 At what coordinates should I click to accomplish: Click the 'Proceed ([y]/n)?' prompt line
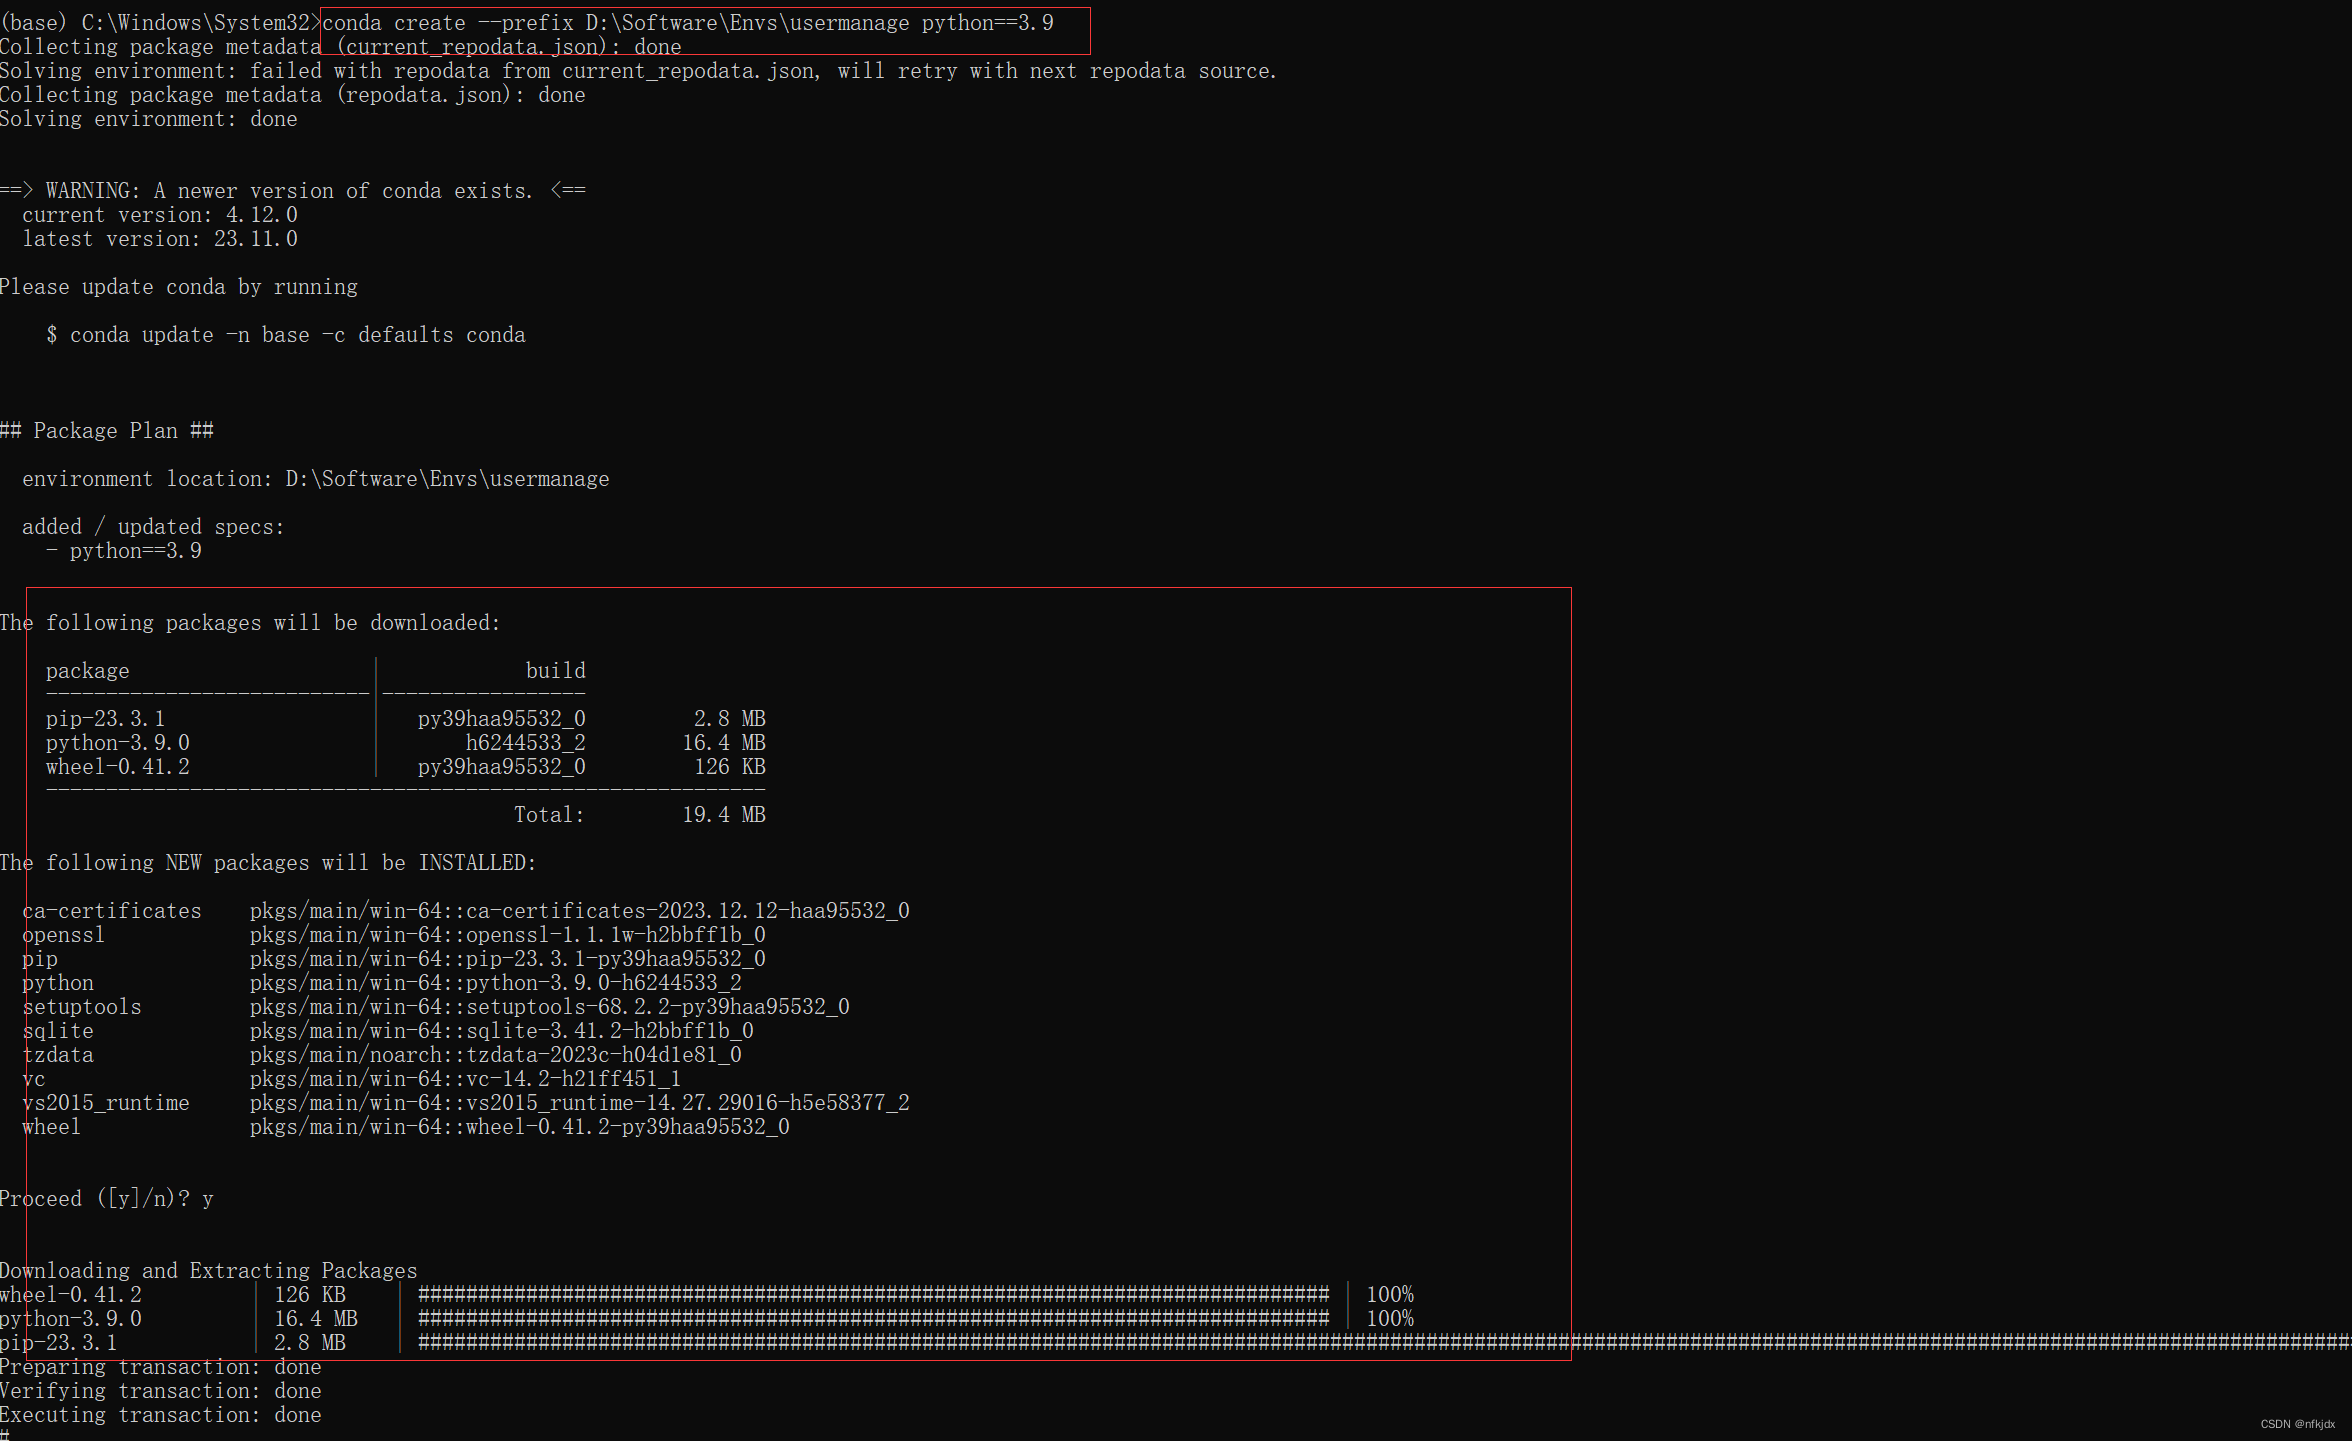(x=106, y=1198)
